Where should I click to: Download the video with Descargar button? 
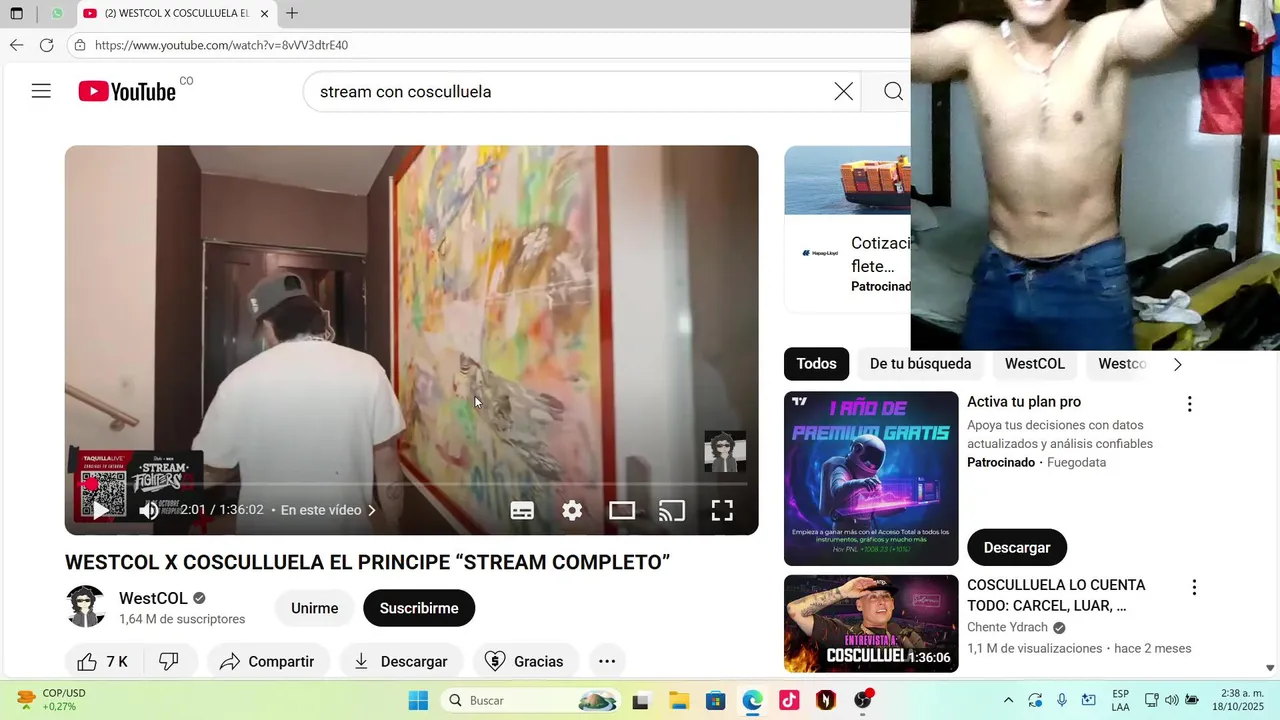click(x=400, y=661)
